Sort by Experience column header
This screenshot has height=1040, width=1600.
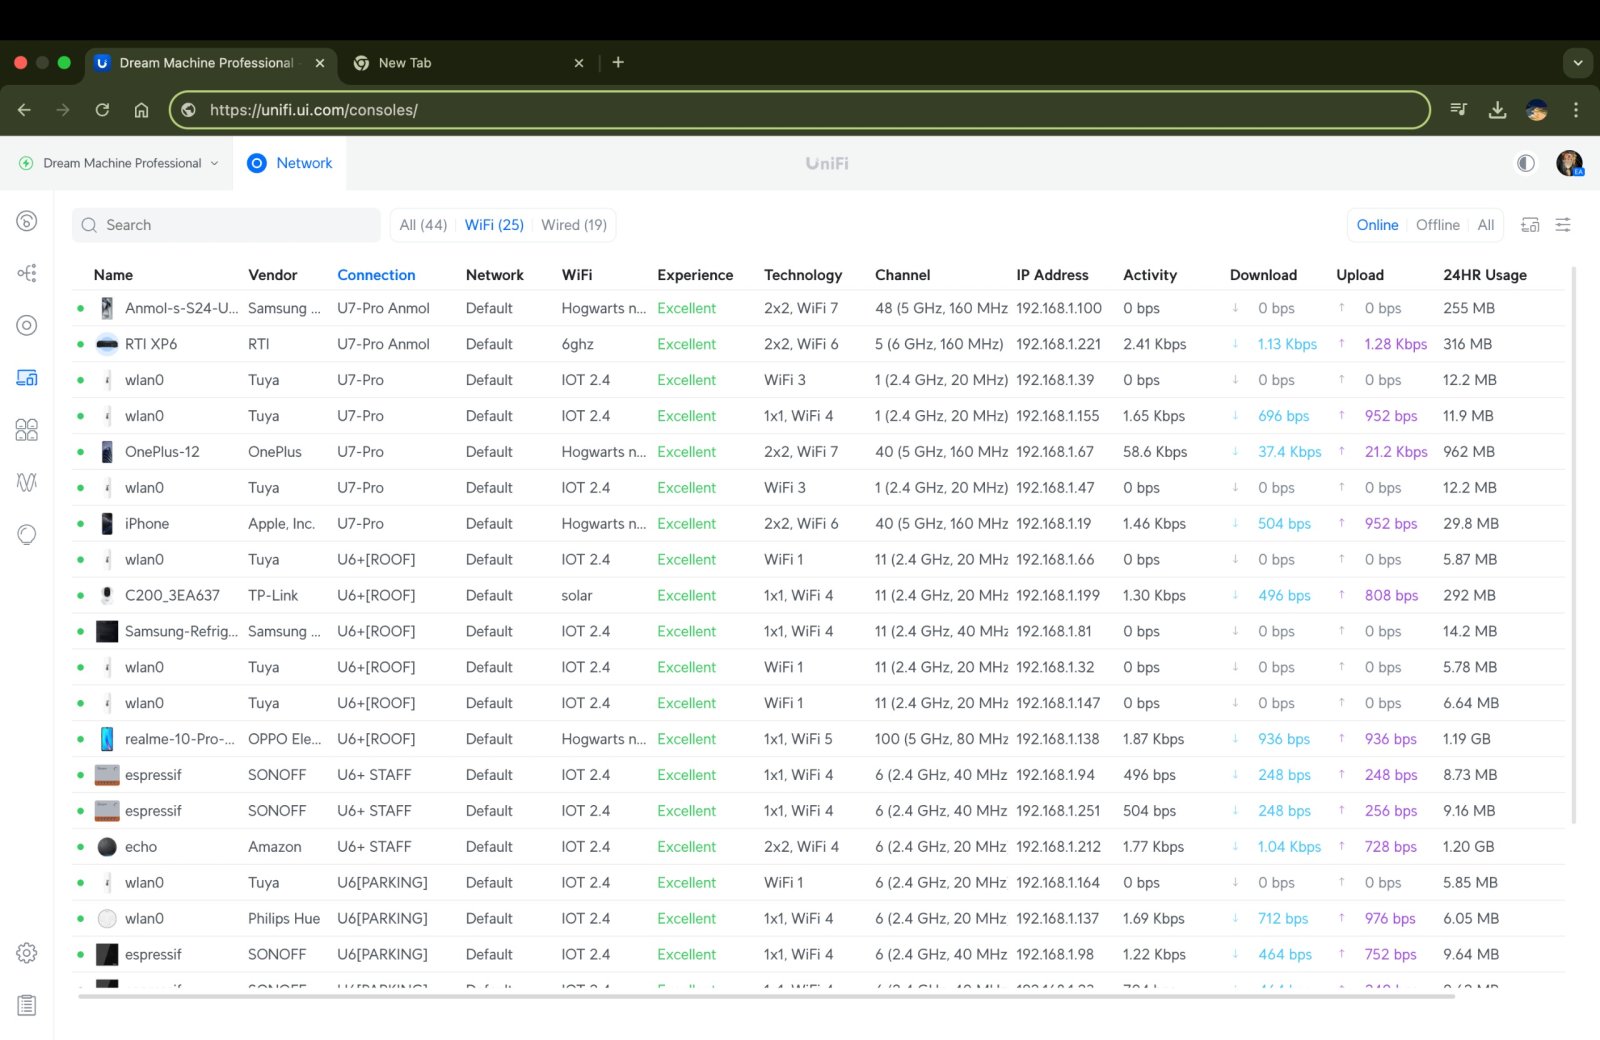695,275
